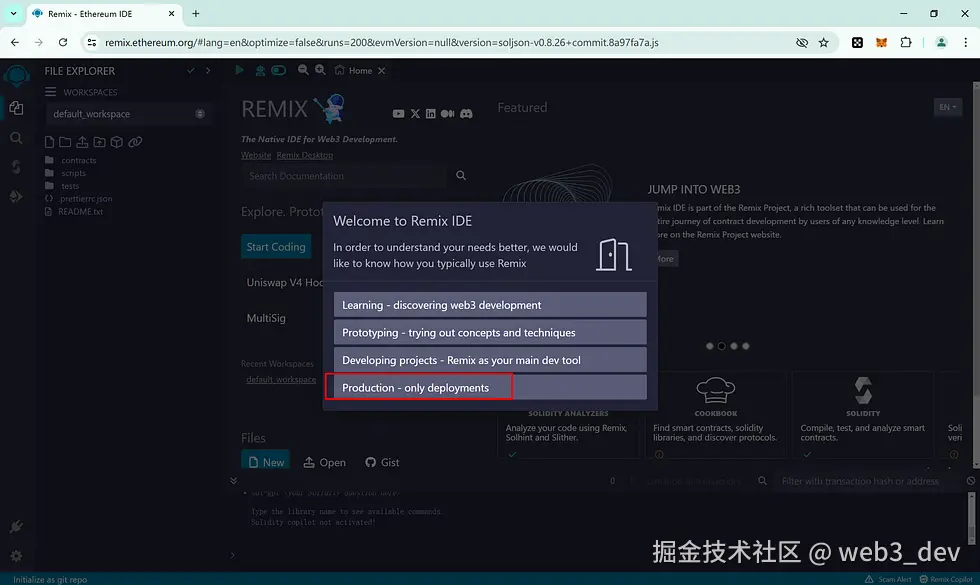Viewport: 980px width, 585px height.
Task: Click the documentation search magnifier button
Action: click(461, 176)
